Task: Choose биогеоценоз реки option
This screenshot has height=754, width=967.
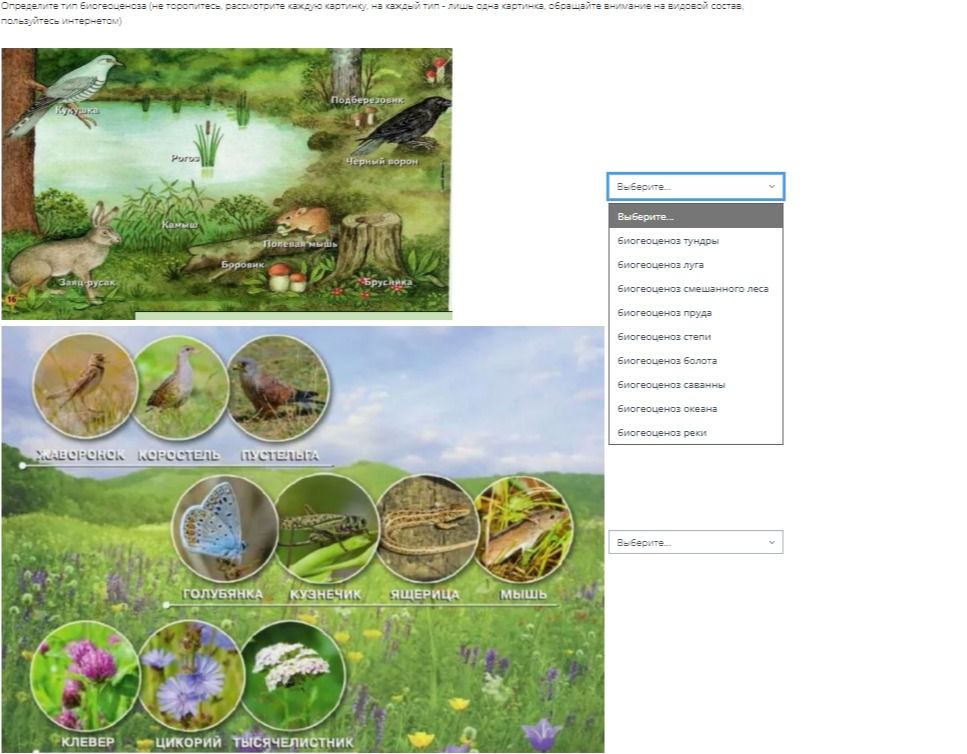Action: [x=696, y=432]
